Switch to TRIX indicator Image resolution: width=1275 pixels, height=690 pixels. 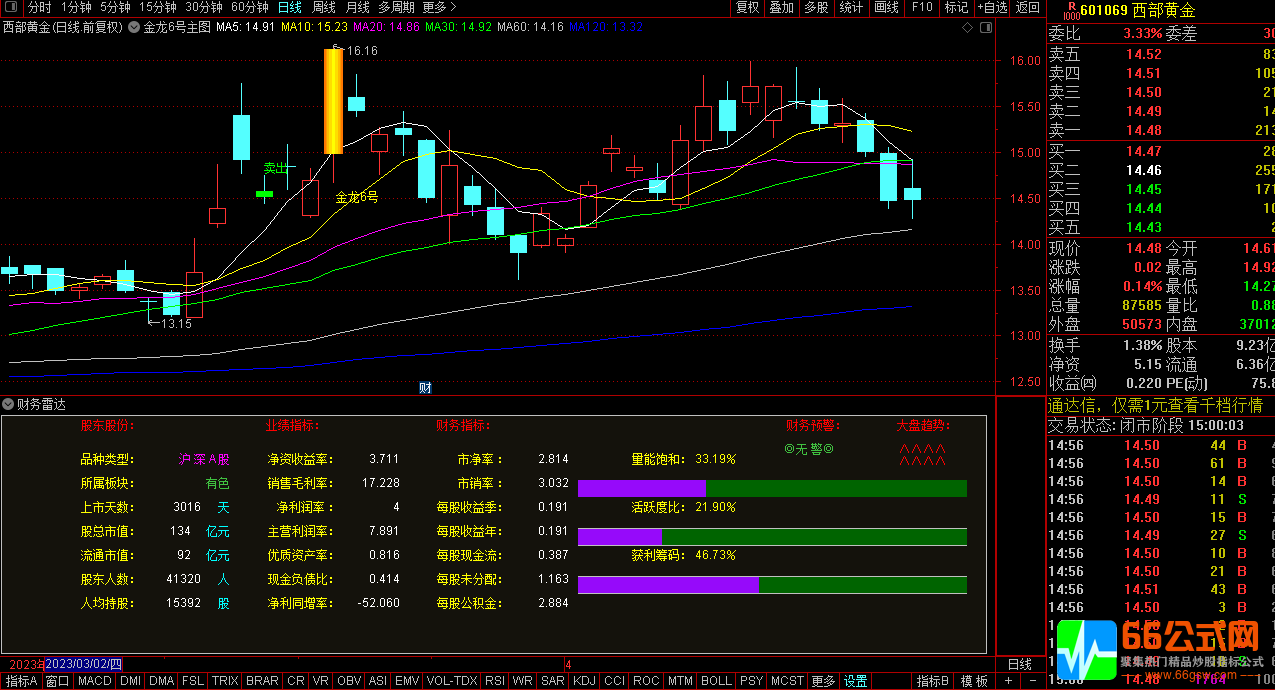[225, 681]
